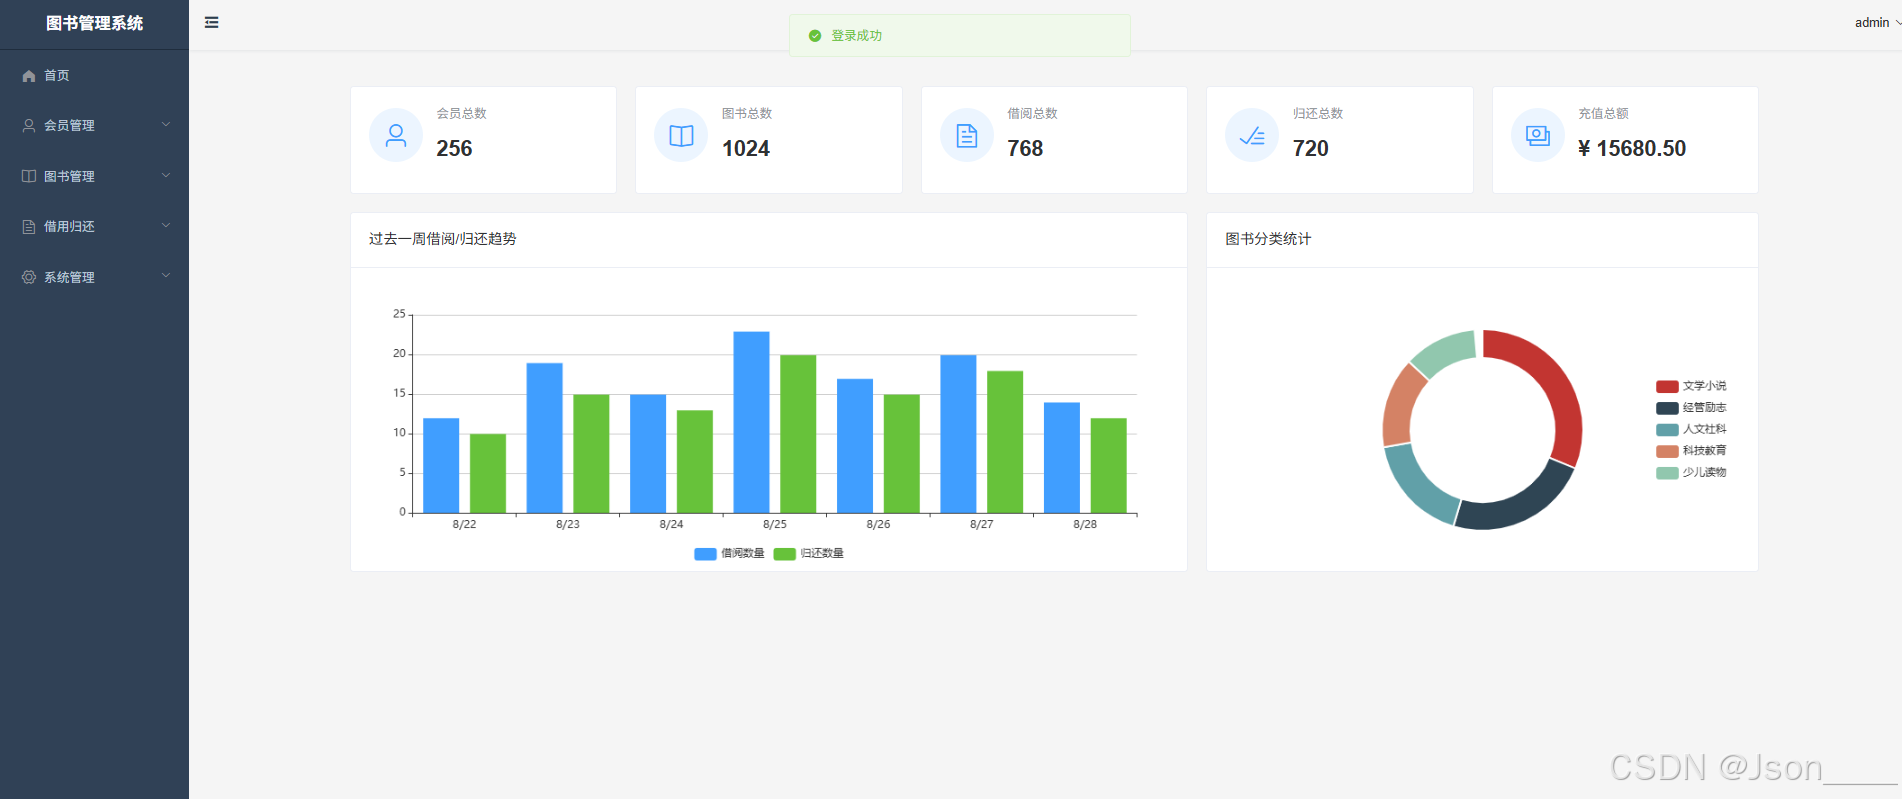Open the admin user dropdown
The height and width of the screenshot is (799, 1902).
(1878, 22)
